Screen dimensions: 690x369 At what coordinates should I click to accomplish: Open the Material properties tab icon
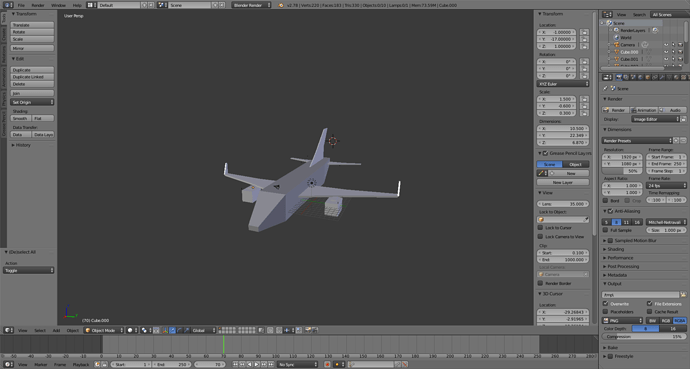[676, 77]
